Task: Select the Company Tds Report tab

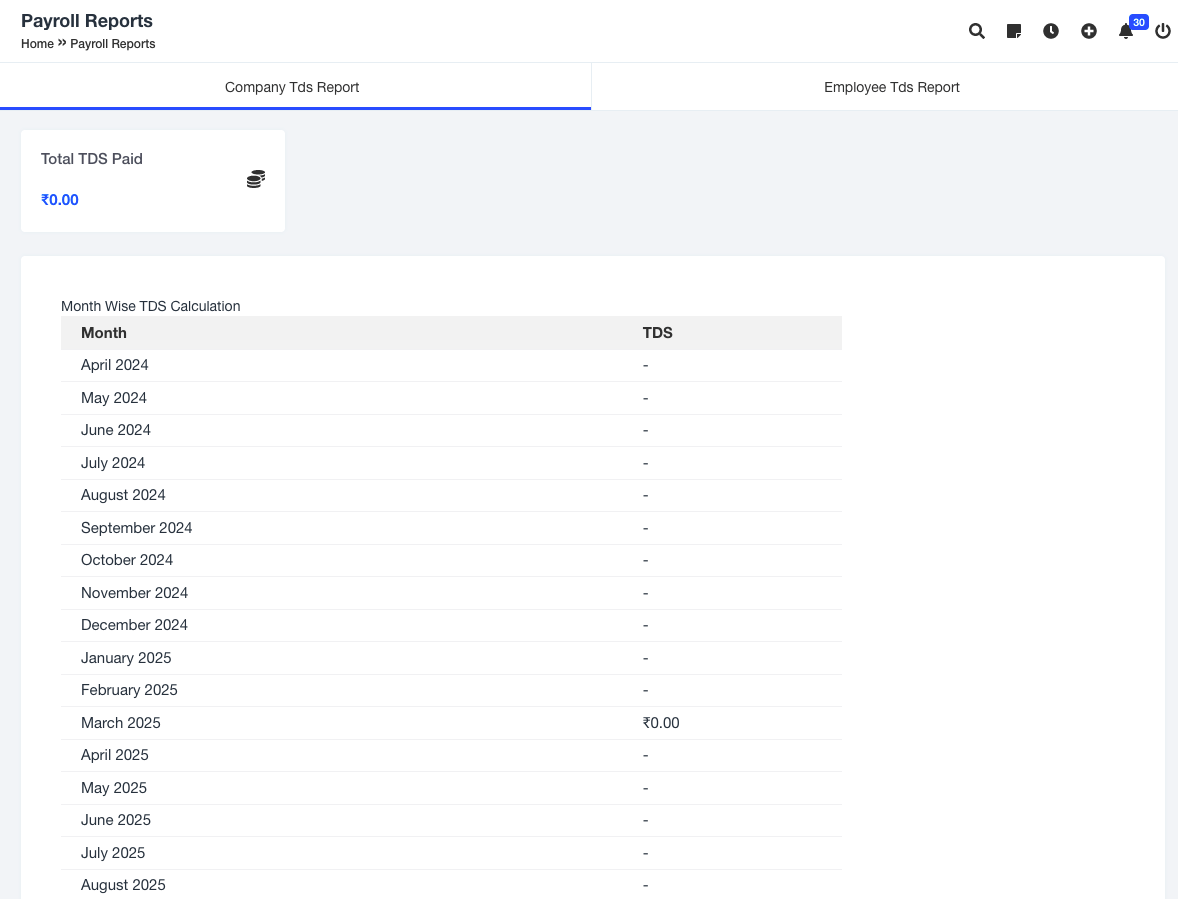Action: click(292, 87)
